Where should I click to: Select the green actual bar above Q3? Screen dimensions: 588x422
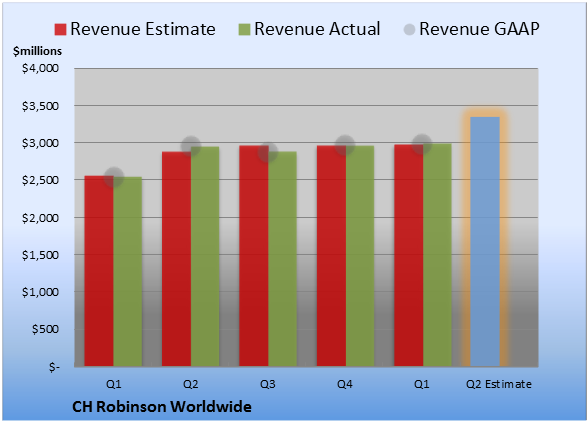click(282, 259)
